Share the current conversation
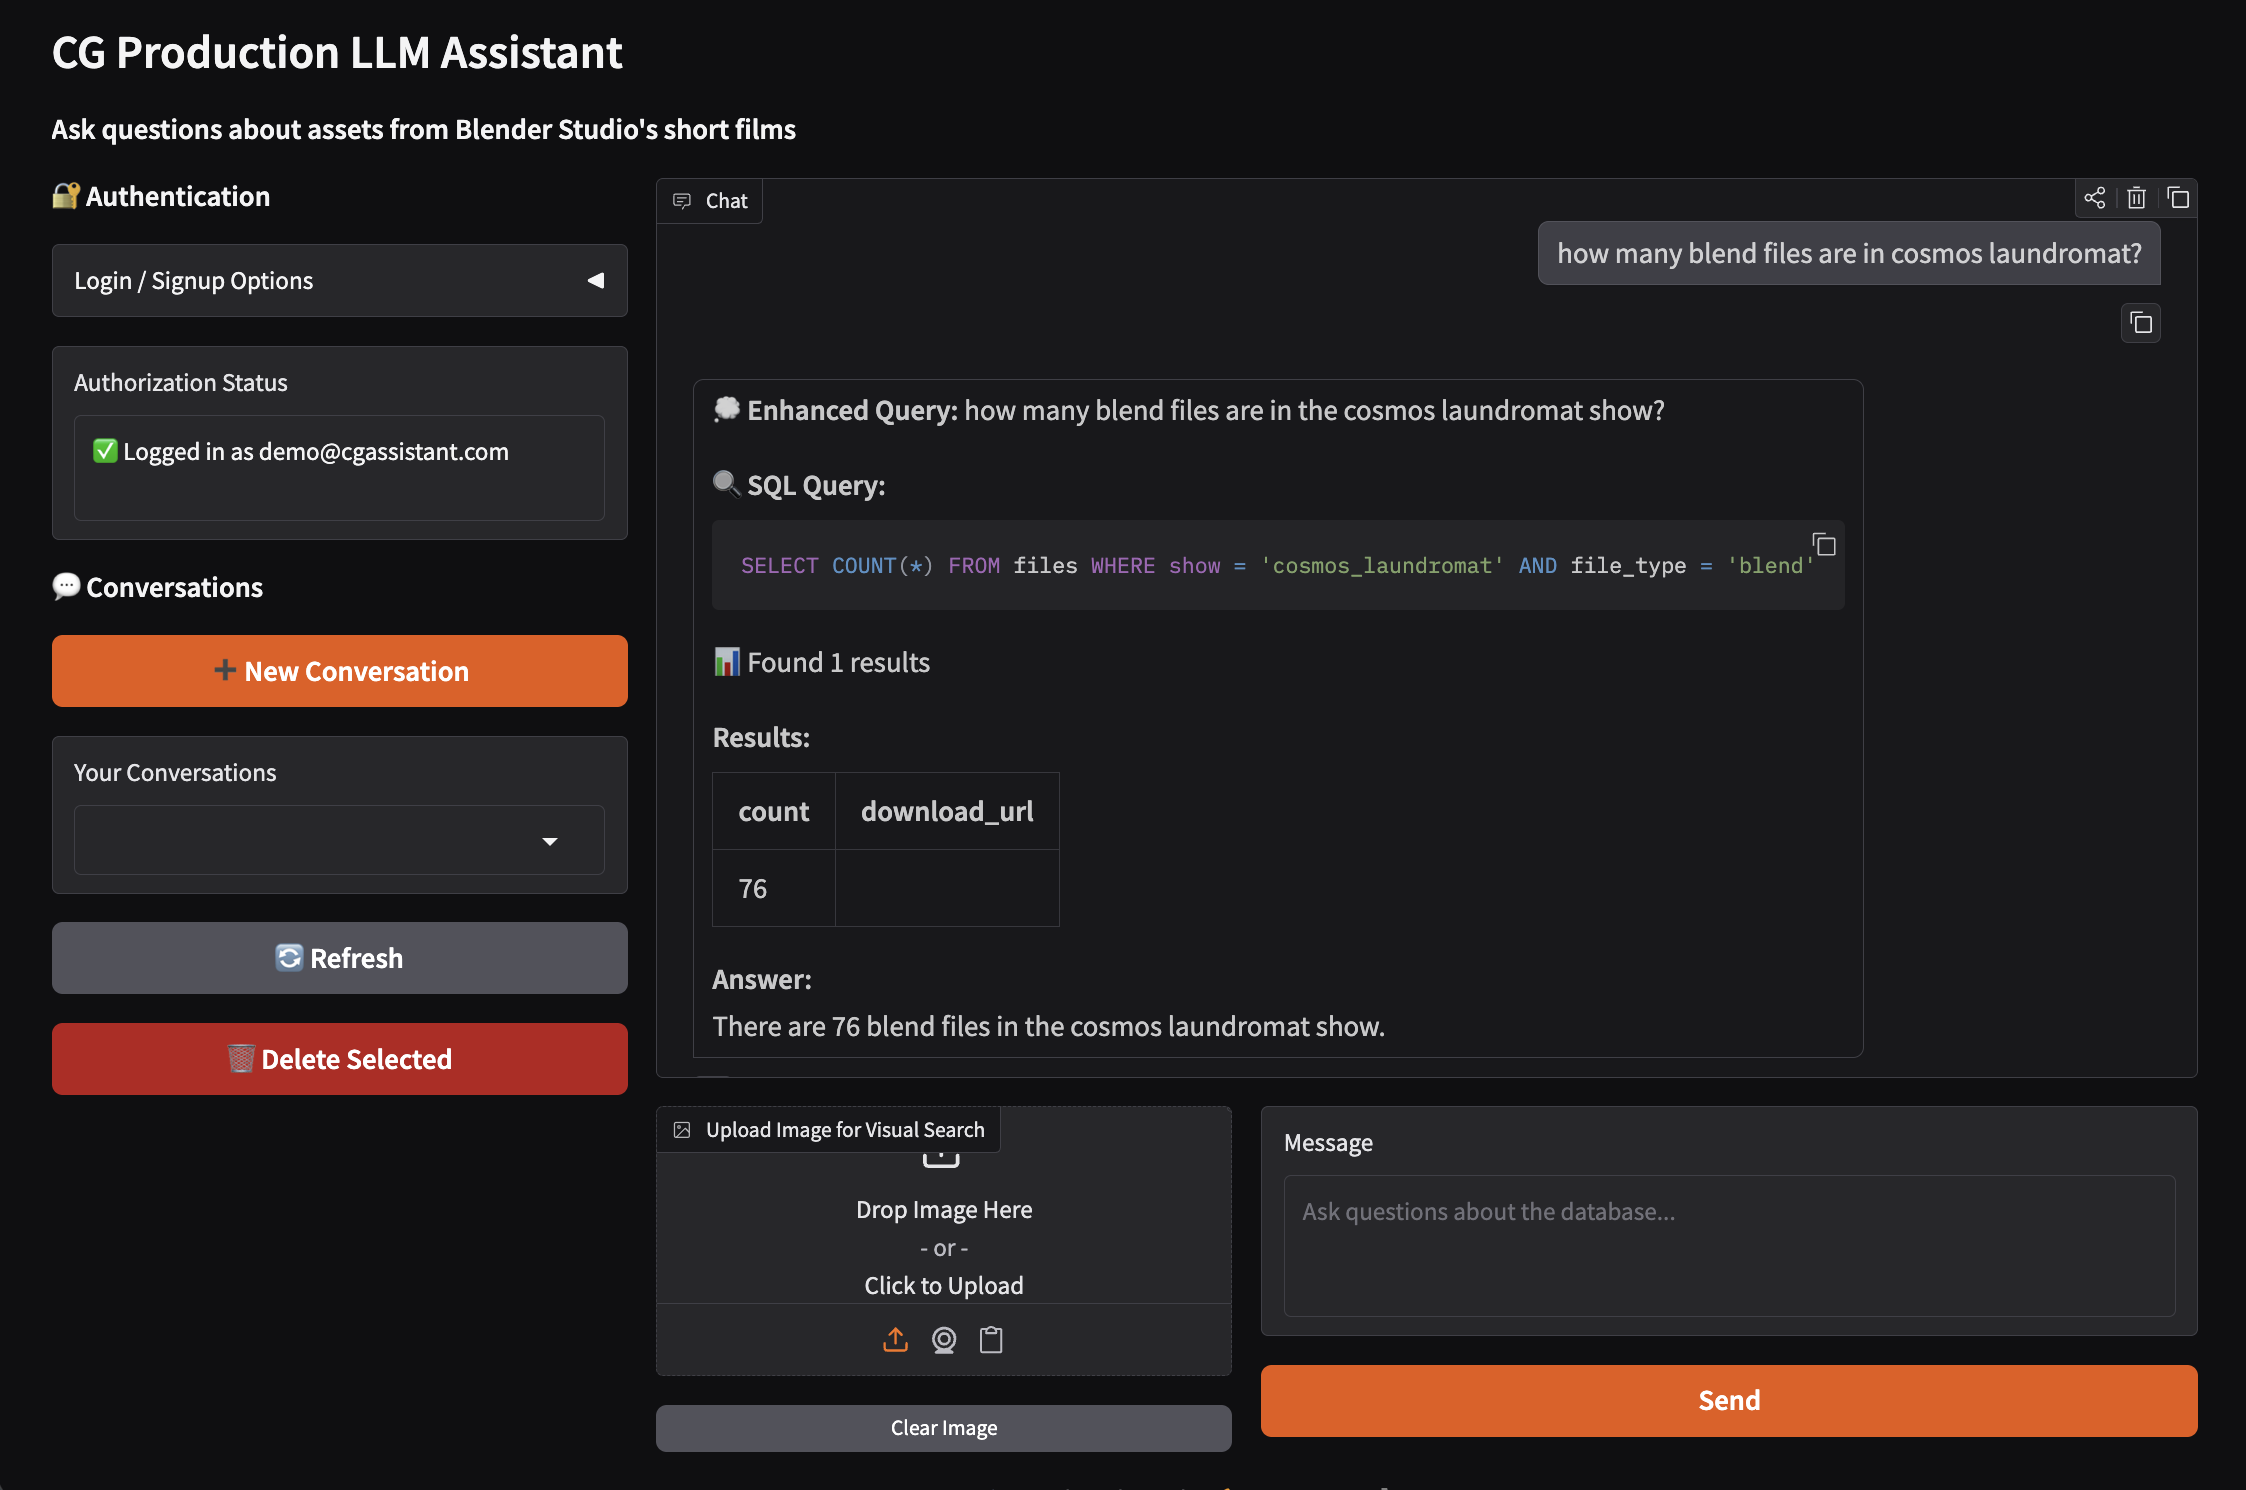The height and width of the screenshot is (1490, 2246). click(2096, 198)
